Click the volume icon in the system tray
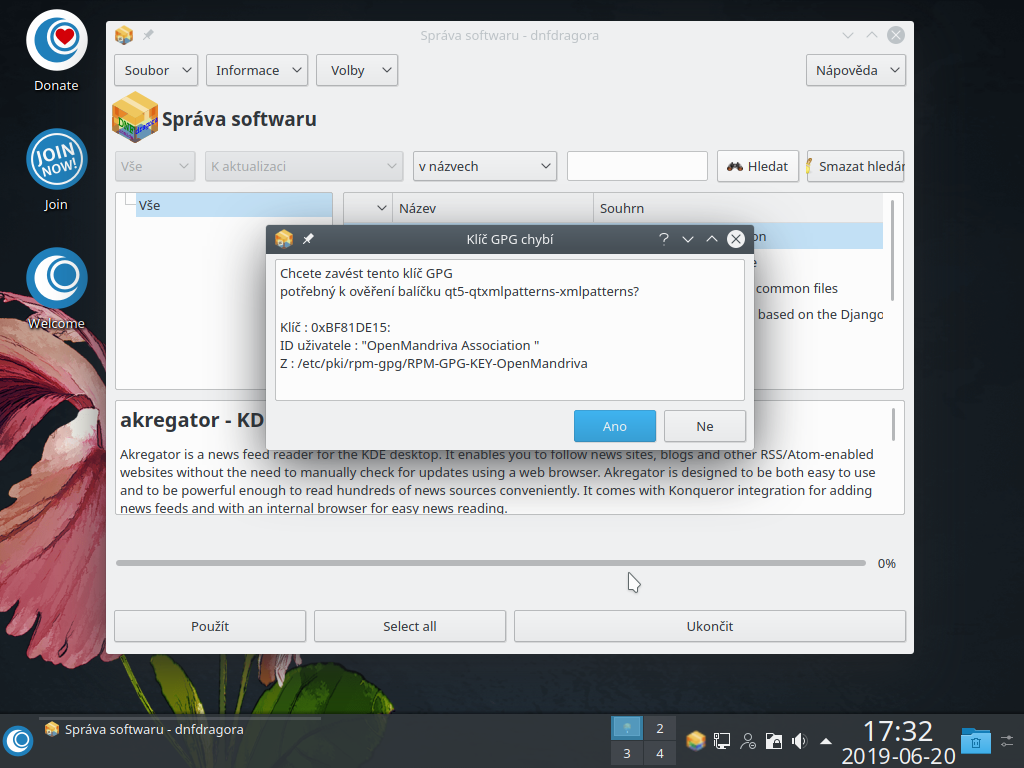 (x=798, y=741)
